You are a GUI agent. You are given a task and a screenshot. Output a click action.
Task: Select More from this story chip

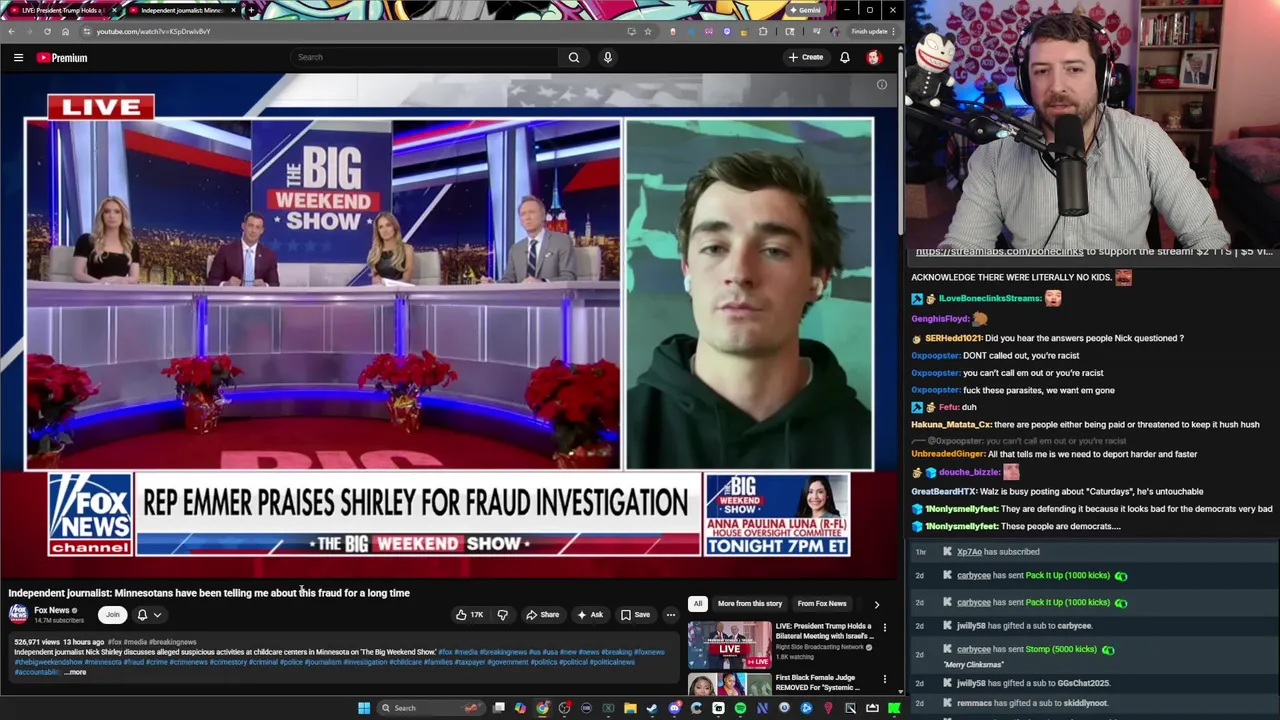tap(750, 604)
